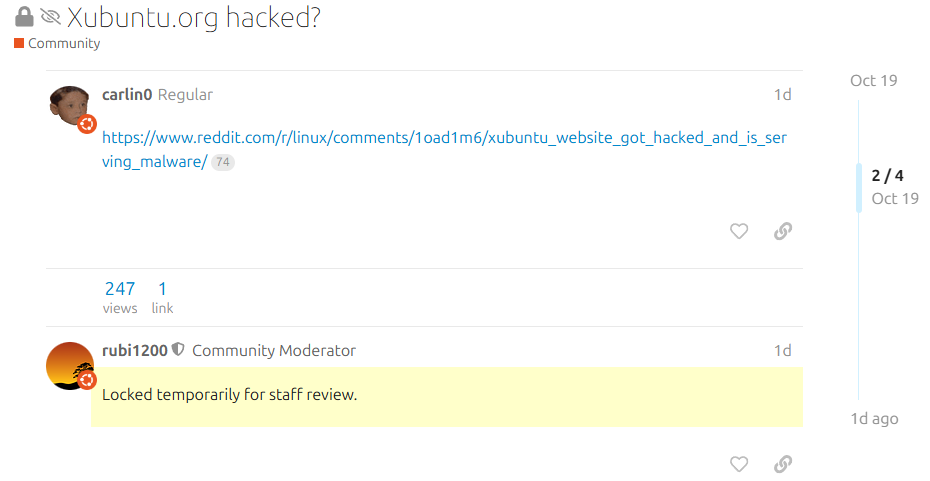Jump to Oct 19 at timeline top
Viewport: 930px width, 481px height.
(x=873, y=81)
